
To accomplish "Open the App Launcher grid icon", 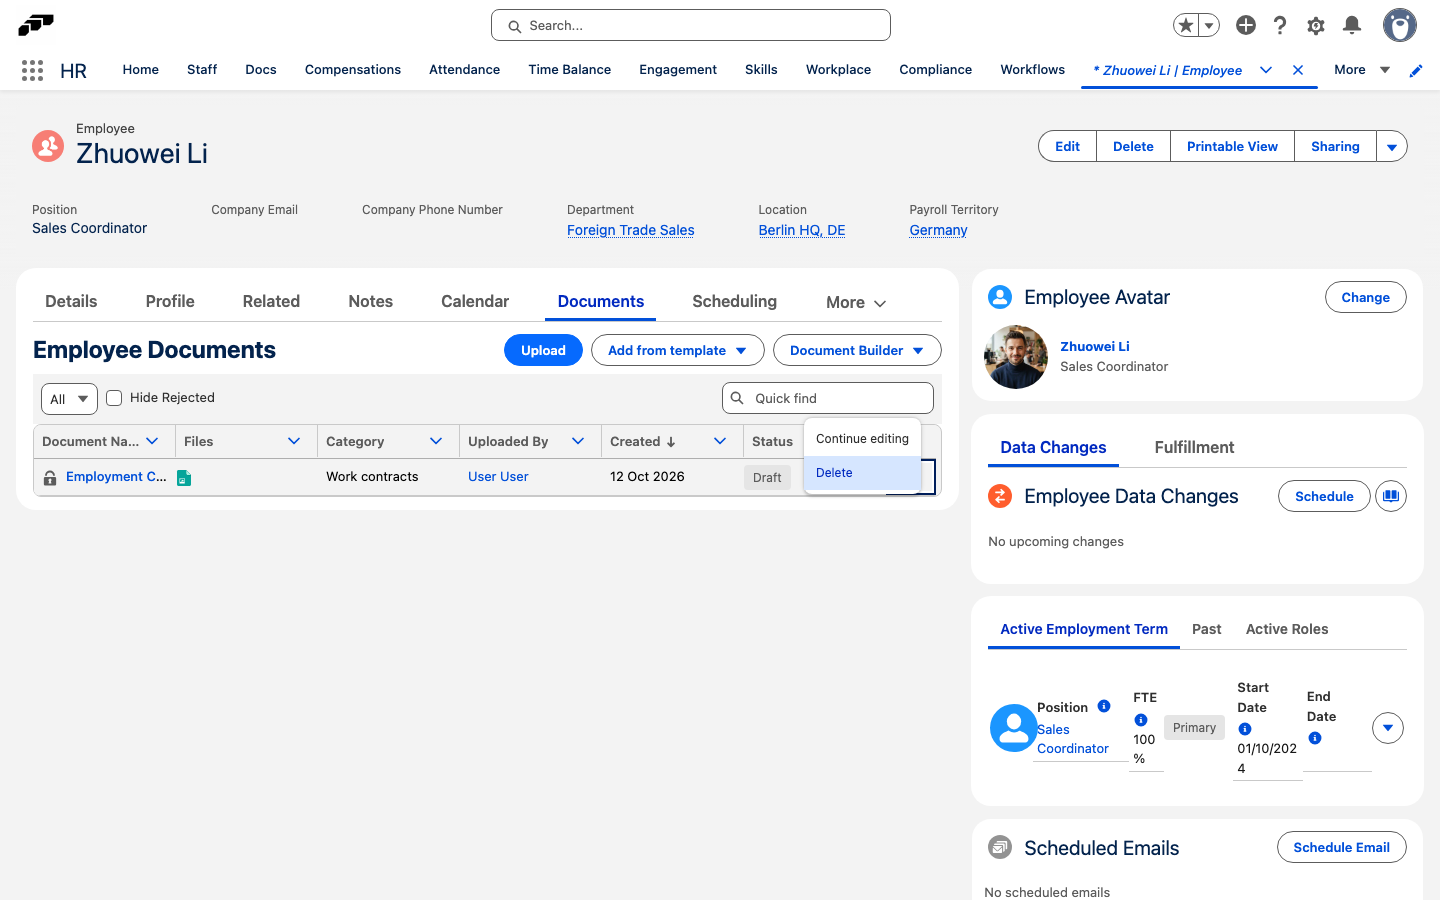I will point(32,70).
